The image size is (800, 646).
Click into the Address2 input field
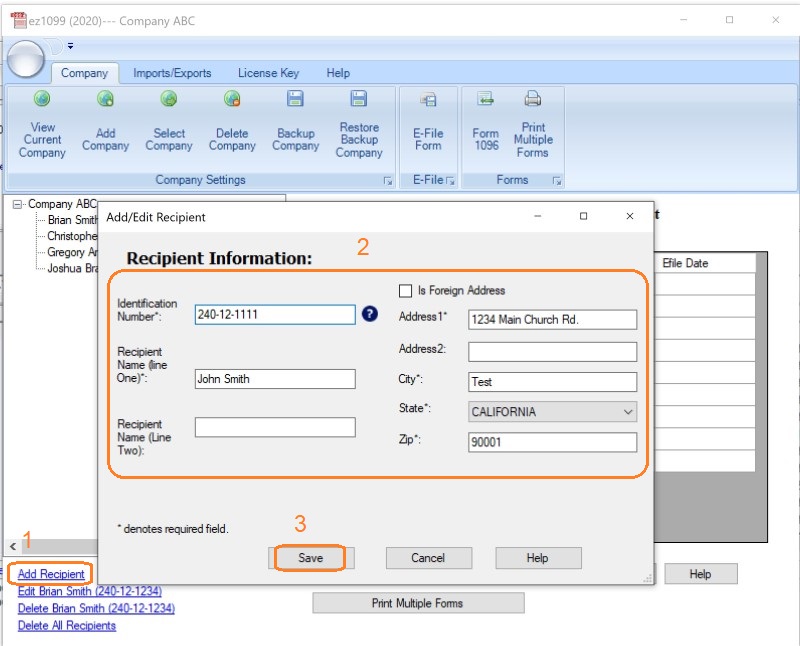[552, 351]
